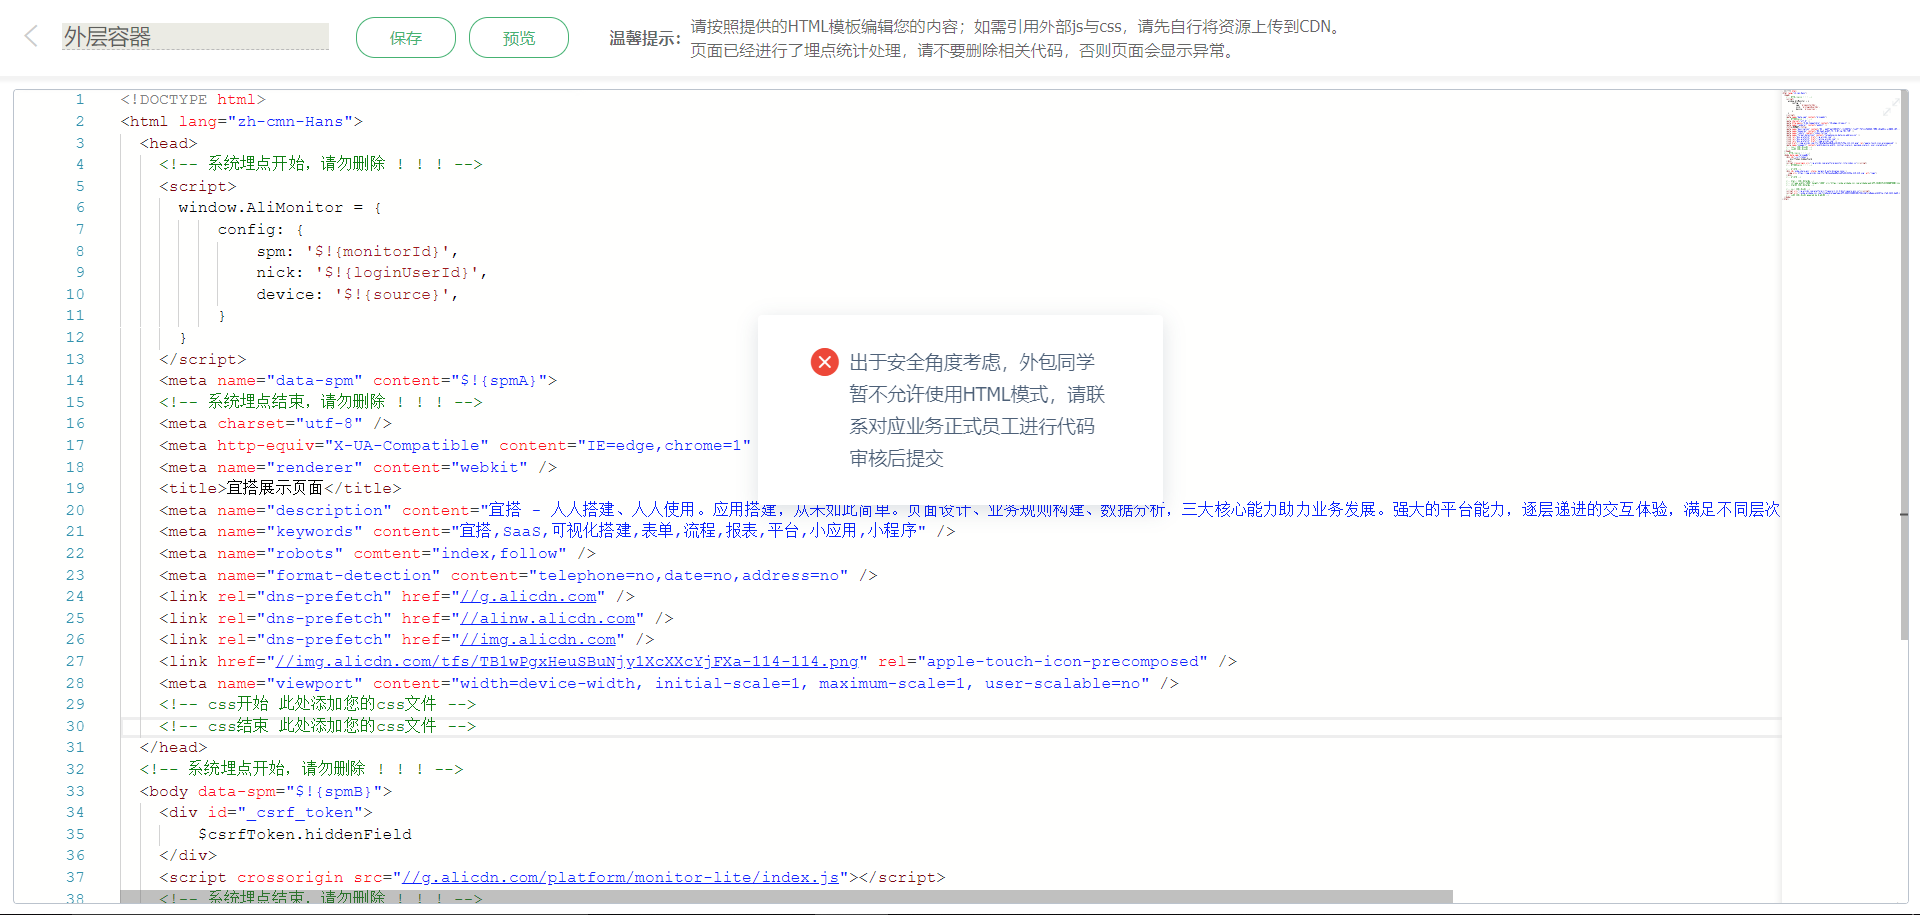Click the editor's vertical scrollbar
The width and height of the screenshot is (1920, 915).
pos(1904,365)
